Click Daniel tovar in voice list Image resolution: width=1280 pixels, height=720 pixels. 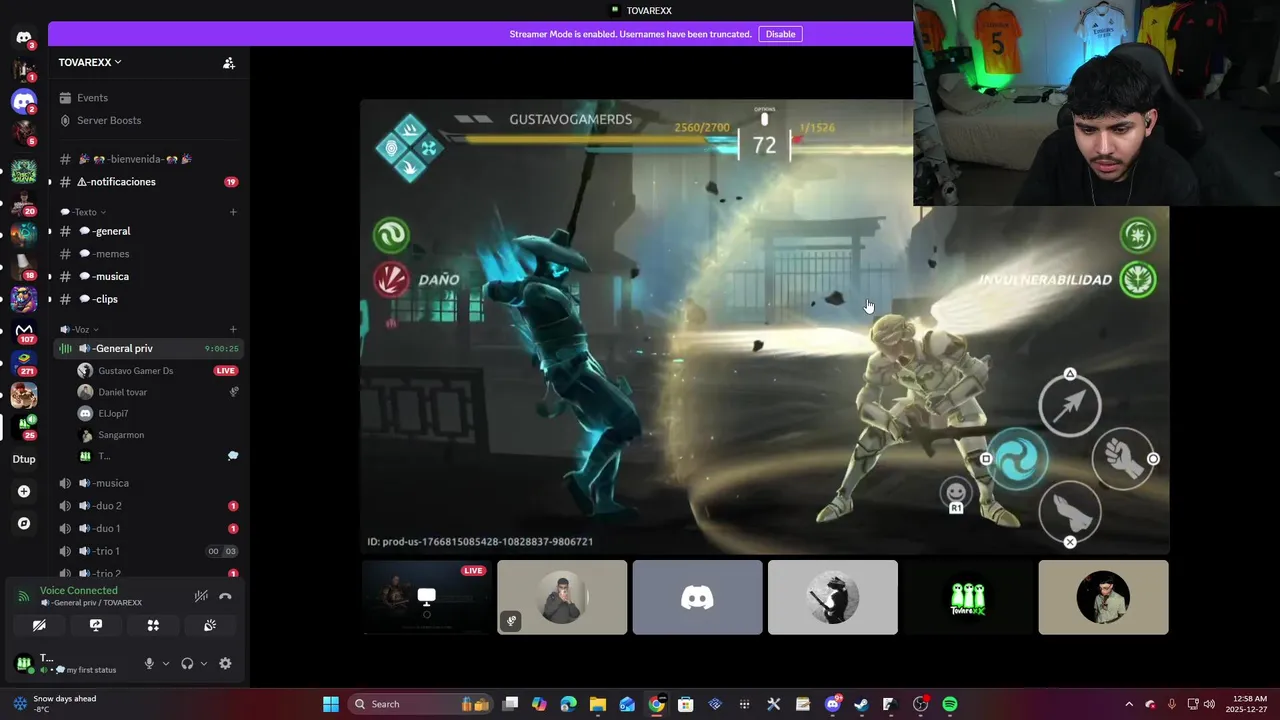(158, 392)
